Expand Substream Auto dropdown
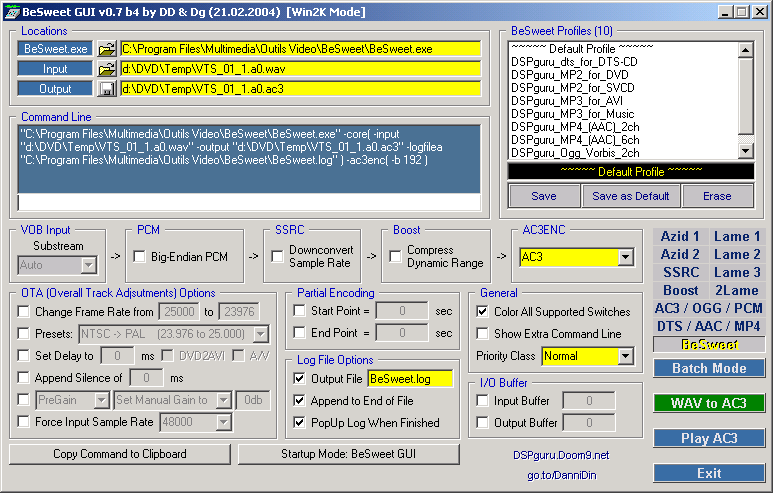Screen dimensions: 773x493 [88, 265]
